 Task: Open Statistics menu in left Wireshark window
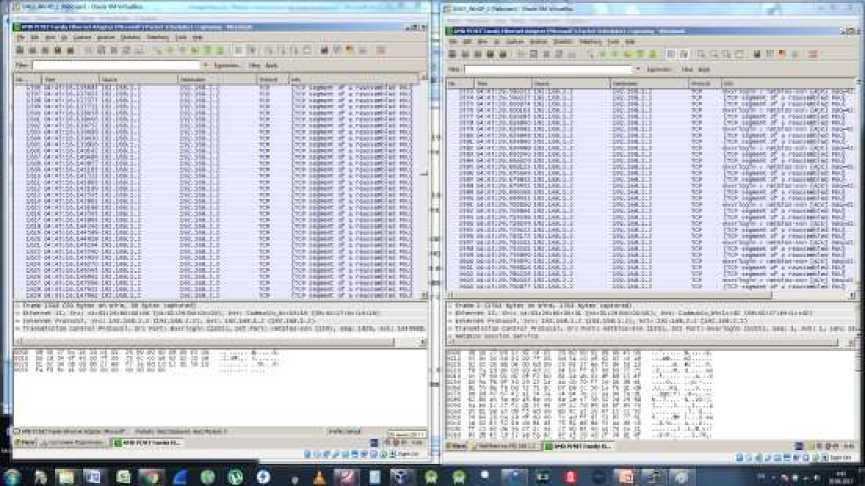pos(131,38)
